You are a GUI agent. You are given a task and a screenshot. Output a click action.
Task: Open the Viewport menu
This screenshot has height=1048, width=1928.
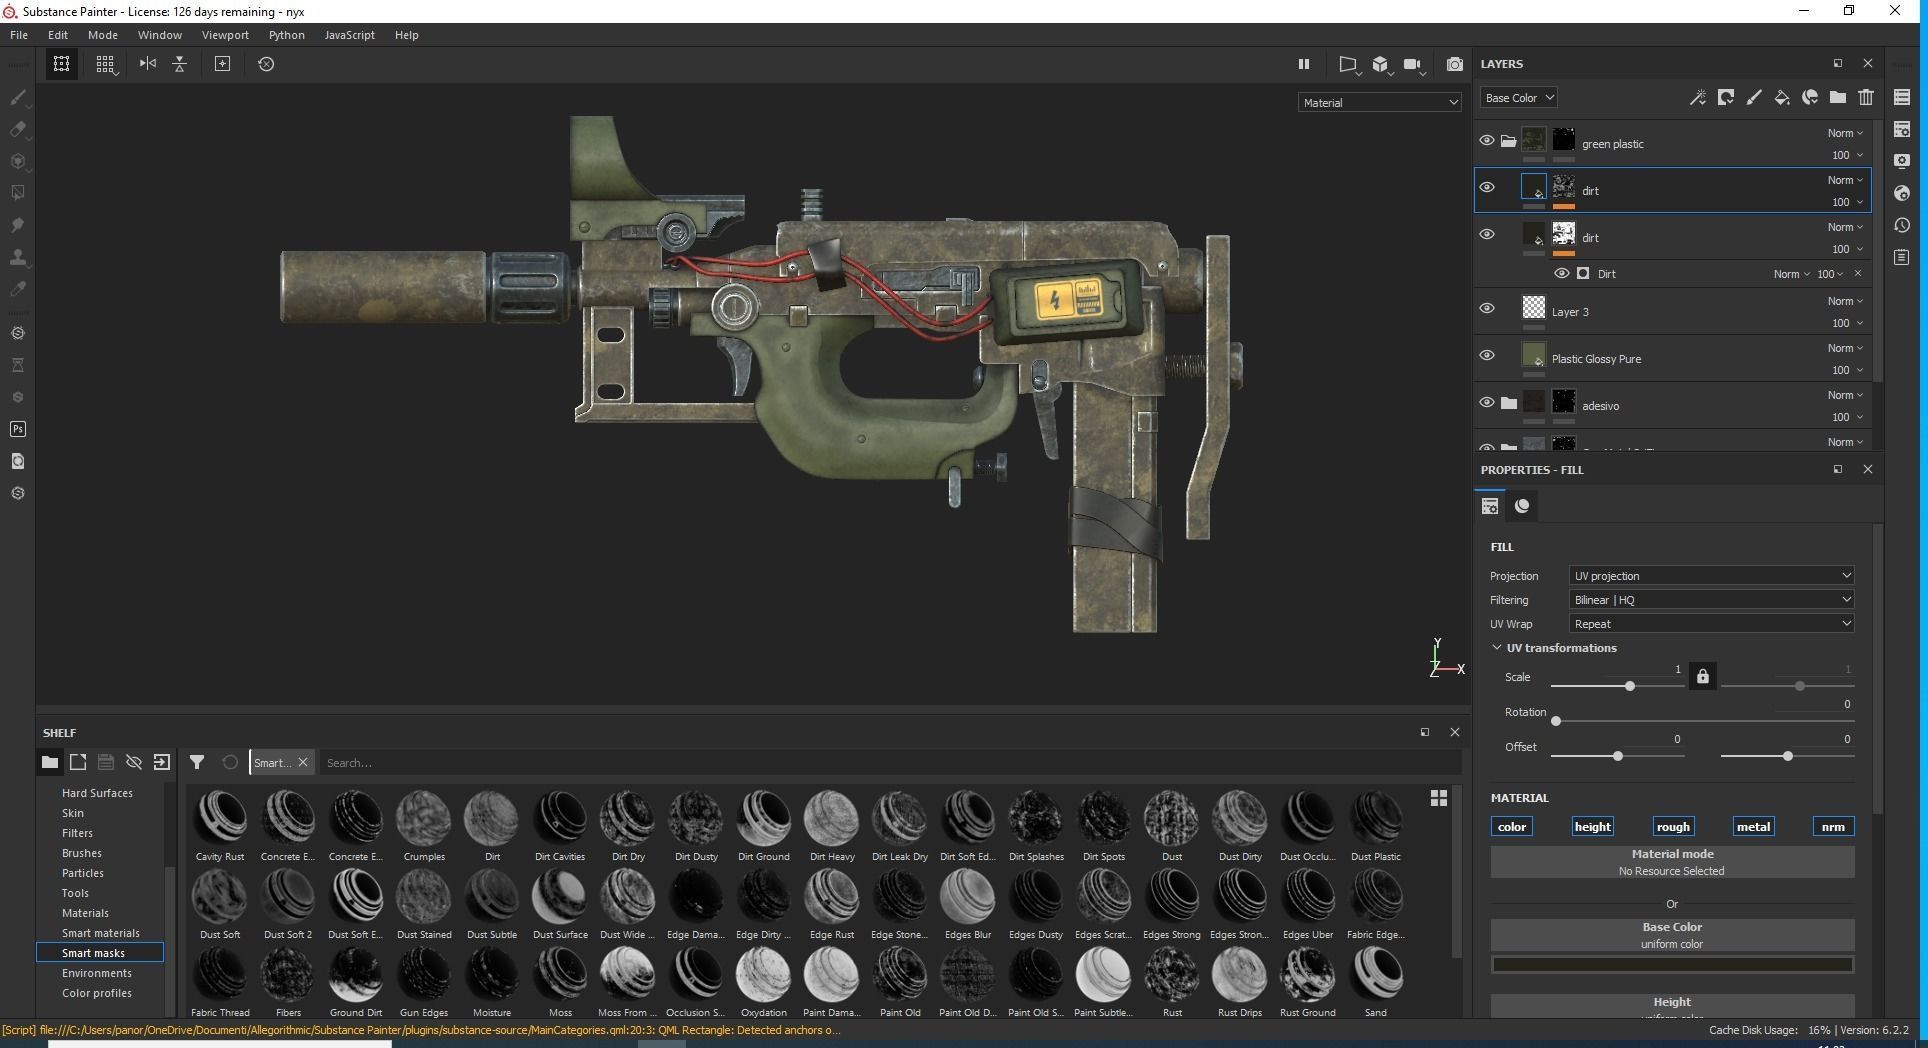[225, 35]
